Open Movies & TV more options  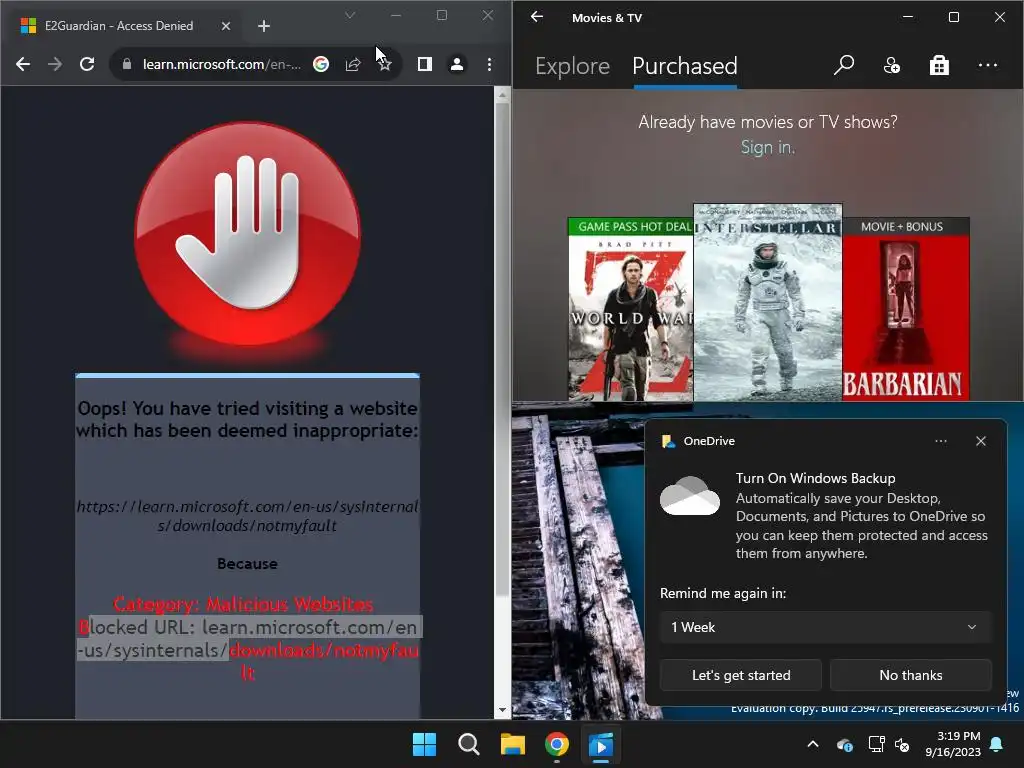pyautogui.click(x=987, y=65)
